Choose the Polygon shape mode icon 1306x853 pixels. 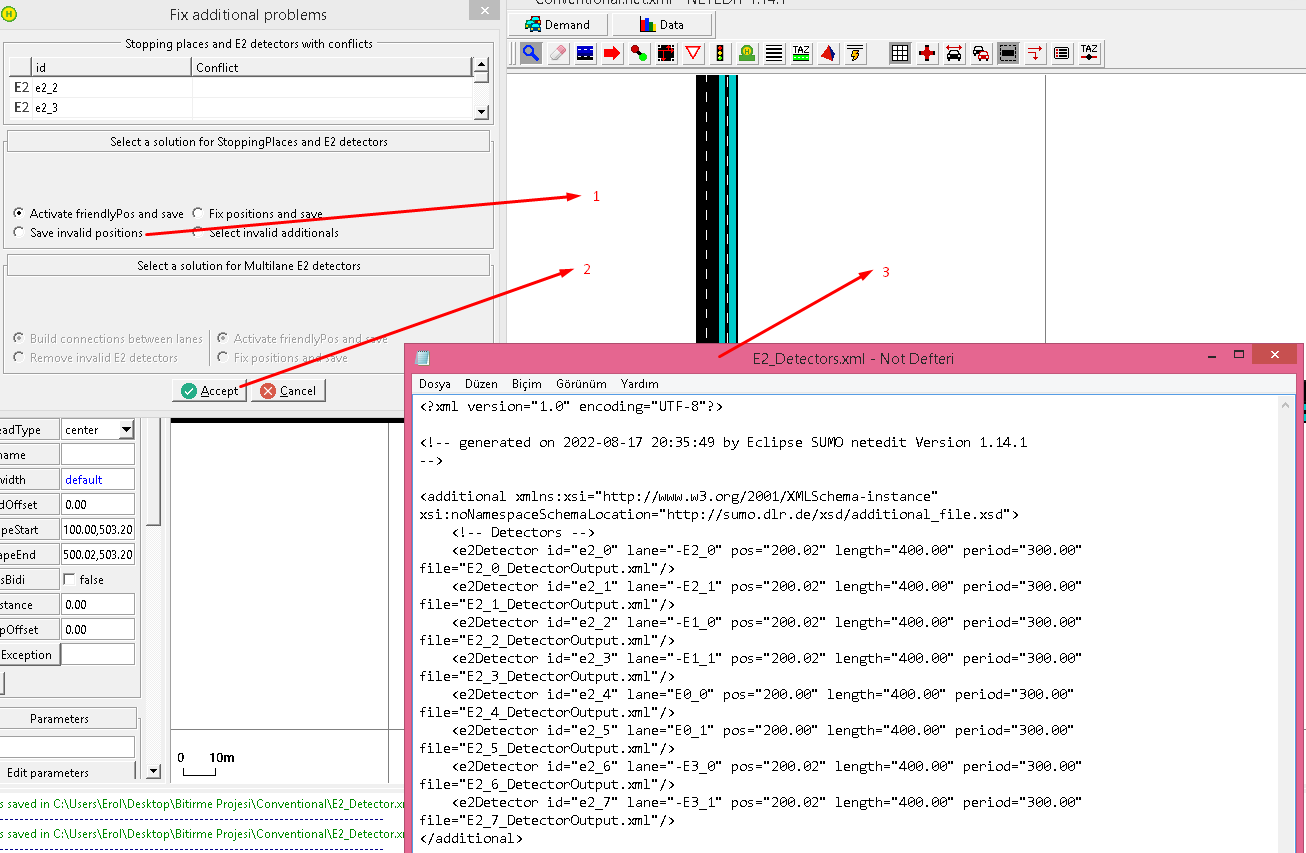[828, 53]
